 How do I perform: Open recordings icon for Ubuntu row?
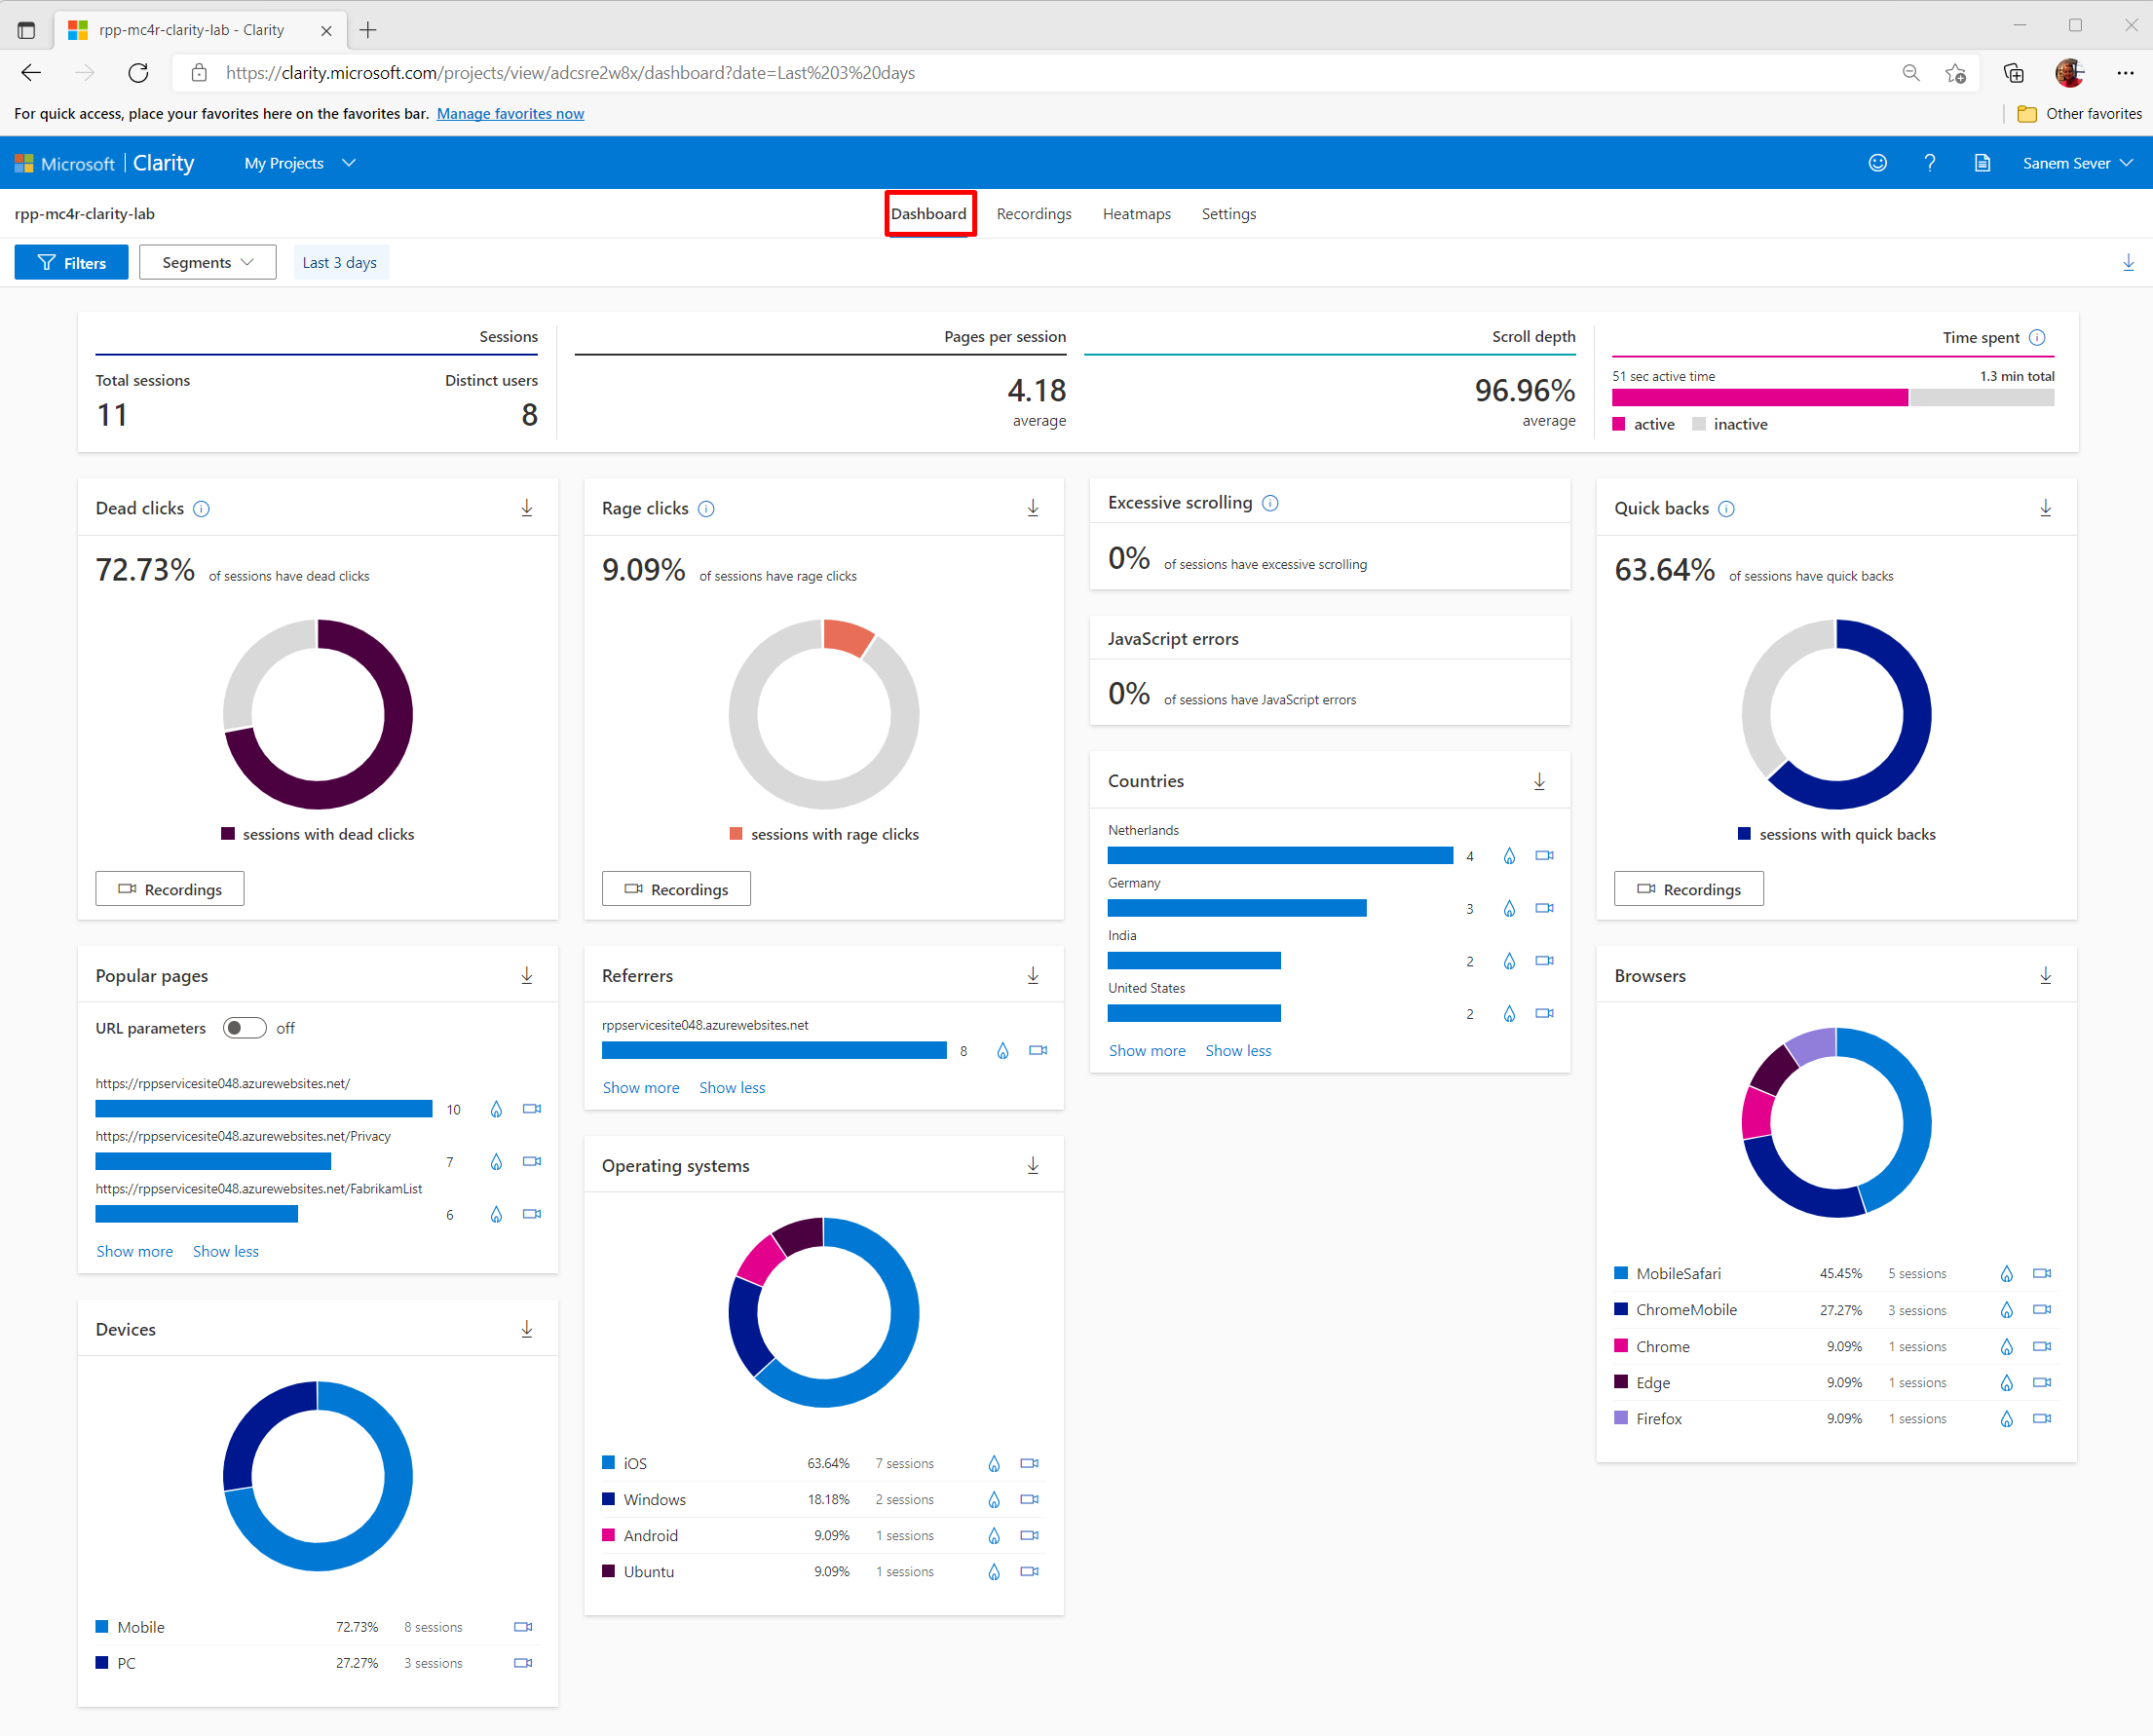click(x=1029, y=1571)
